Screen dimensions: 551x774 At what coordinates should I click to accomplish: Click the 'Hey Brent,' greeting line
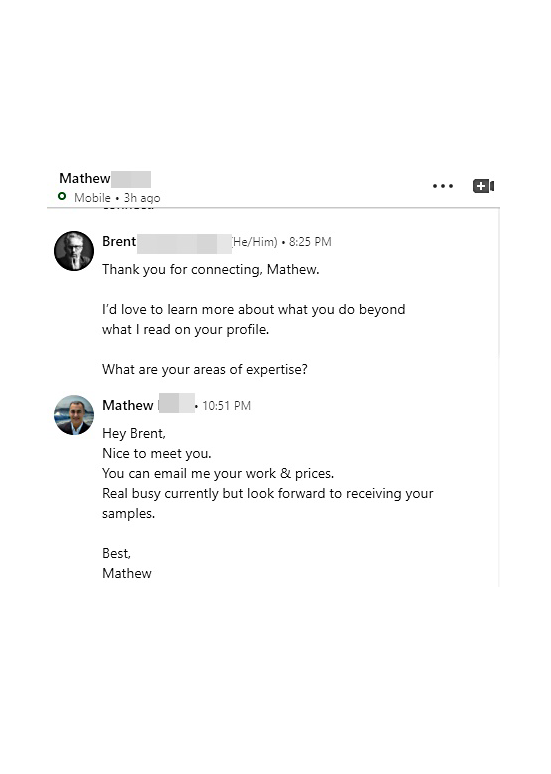pos(134,433)
